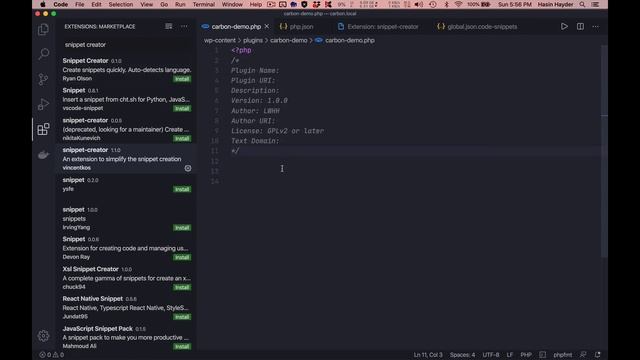Open the File menu

tap(80, 4)
